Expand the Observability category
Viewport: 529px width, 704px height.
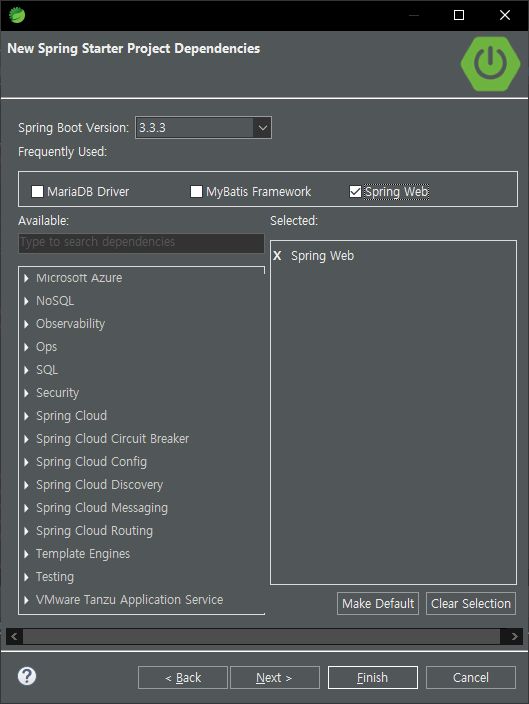tap(26, 324)
